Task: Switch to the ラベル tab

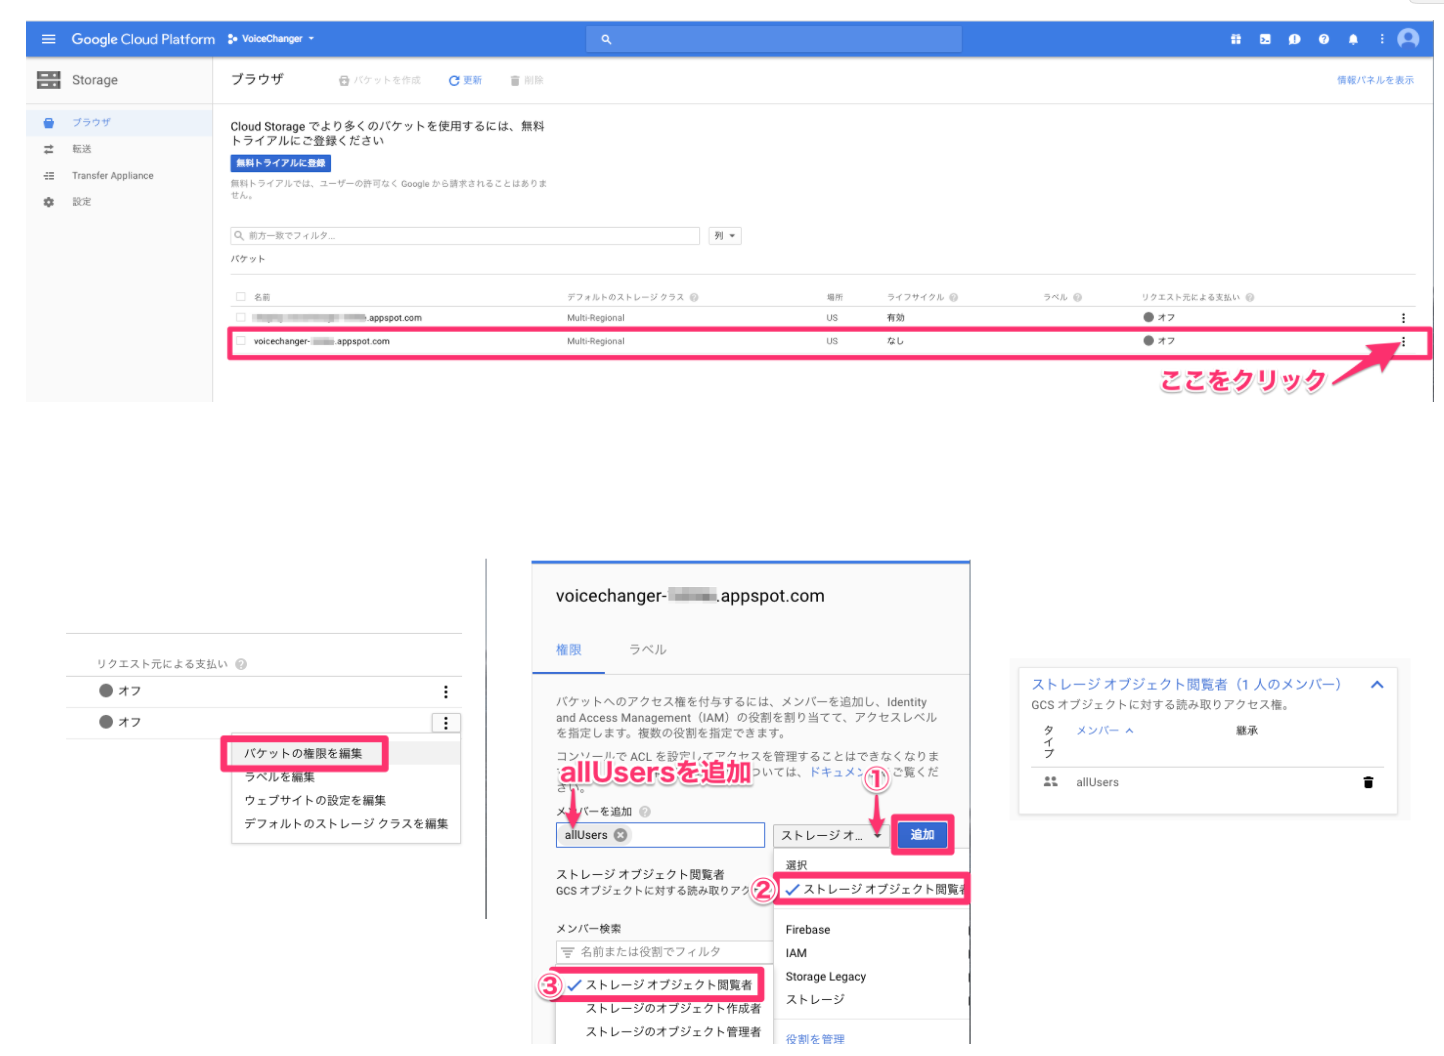Action: pyautogui.click(x=648, y=650)
